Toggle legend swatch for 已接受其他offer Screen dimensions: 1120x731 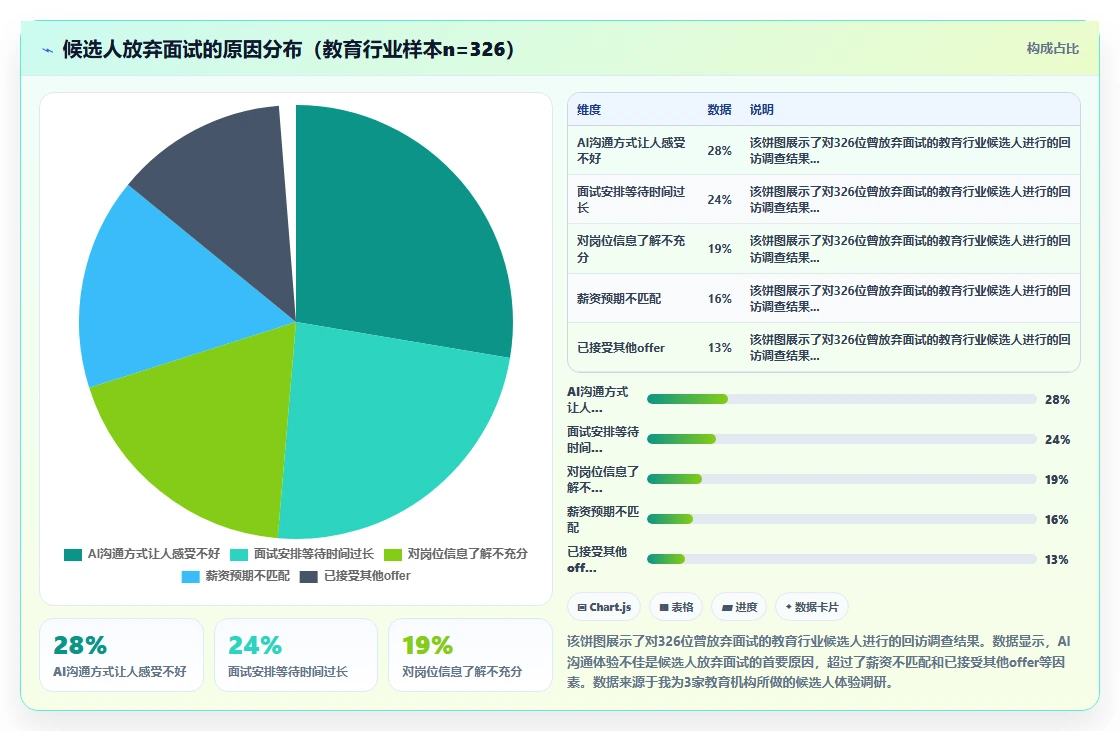[x=309, y=577]
